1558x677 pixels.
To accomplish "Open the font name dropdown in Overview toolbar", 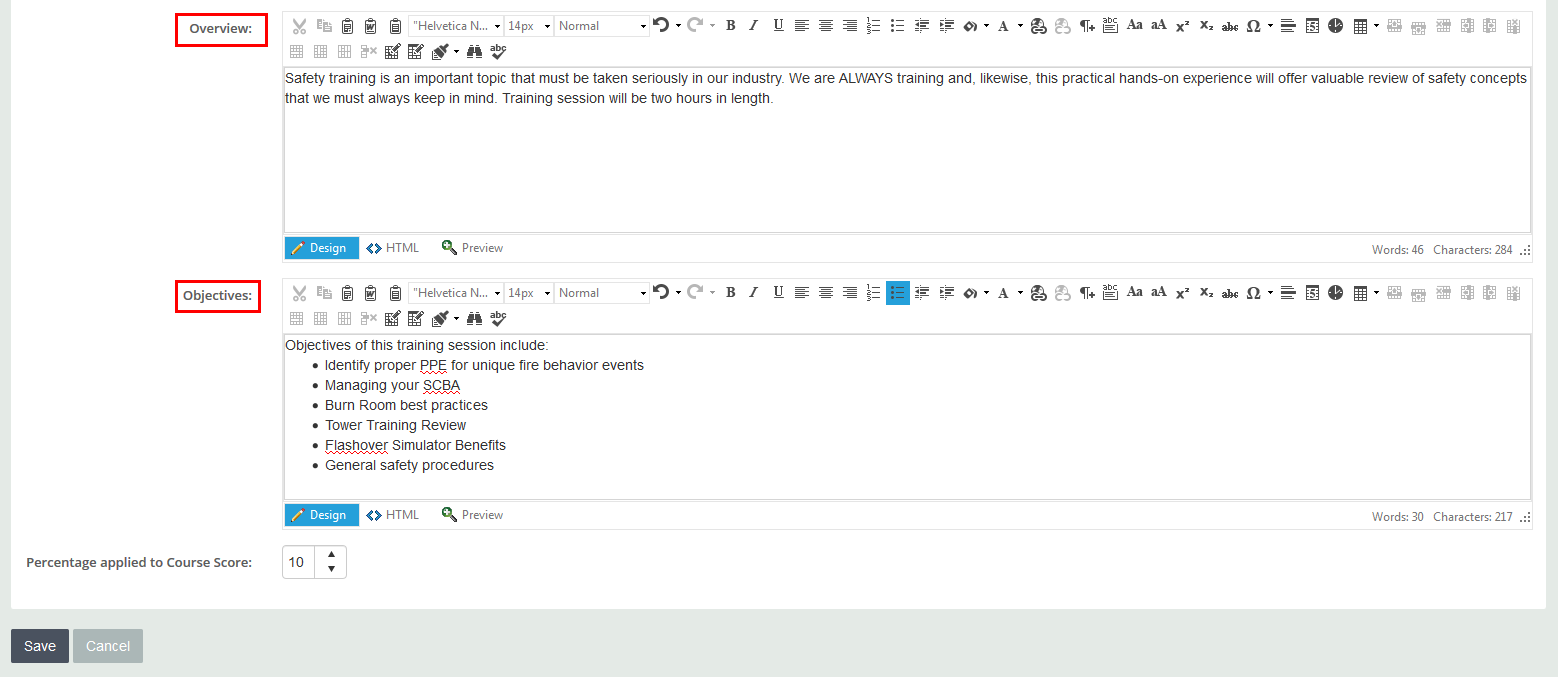I will 456,26.
